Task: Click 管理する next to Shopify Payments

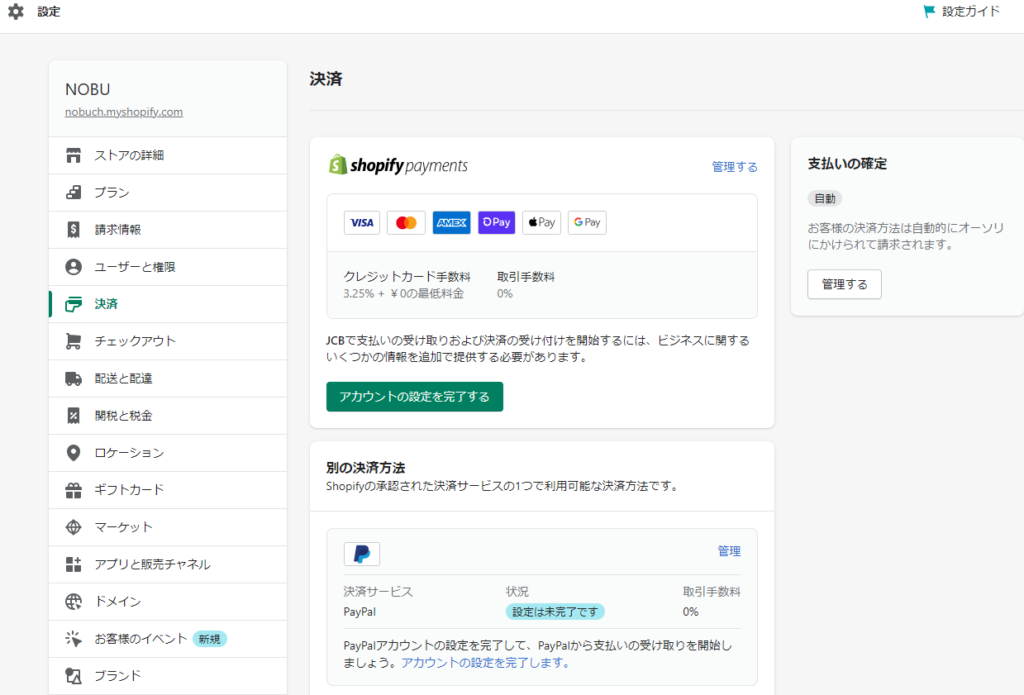Action: 735,166
